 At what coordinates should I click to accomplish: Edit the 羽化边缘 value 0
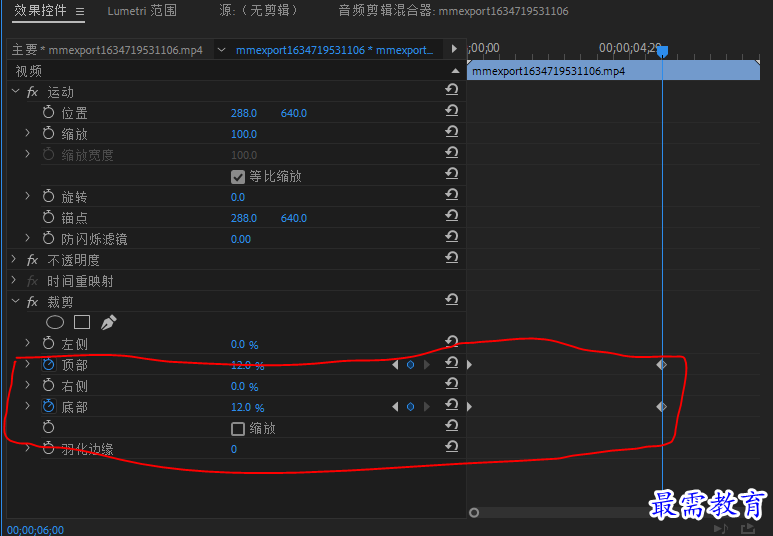234,449
